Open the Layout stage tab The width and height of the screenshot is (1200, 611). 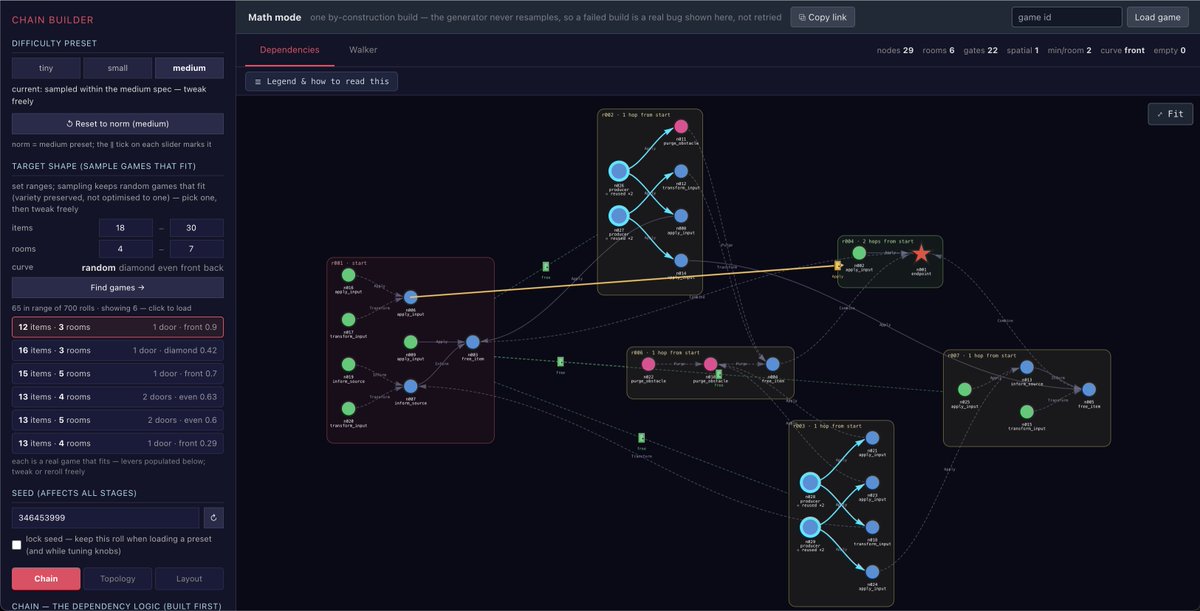189,578
